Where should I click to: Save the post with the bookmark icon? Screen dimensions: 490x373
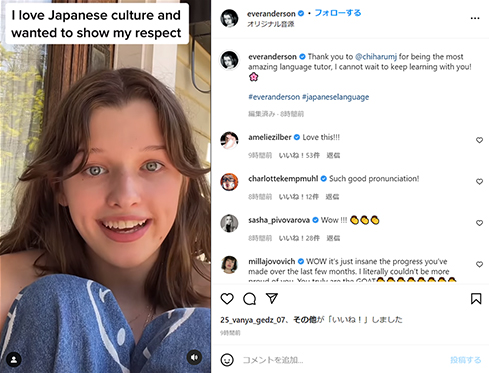coord(476,299)
